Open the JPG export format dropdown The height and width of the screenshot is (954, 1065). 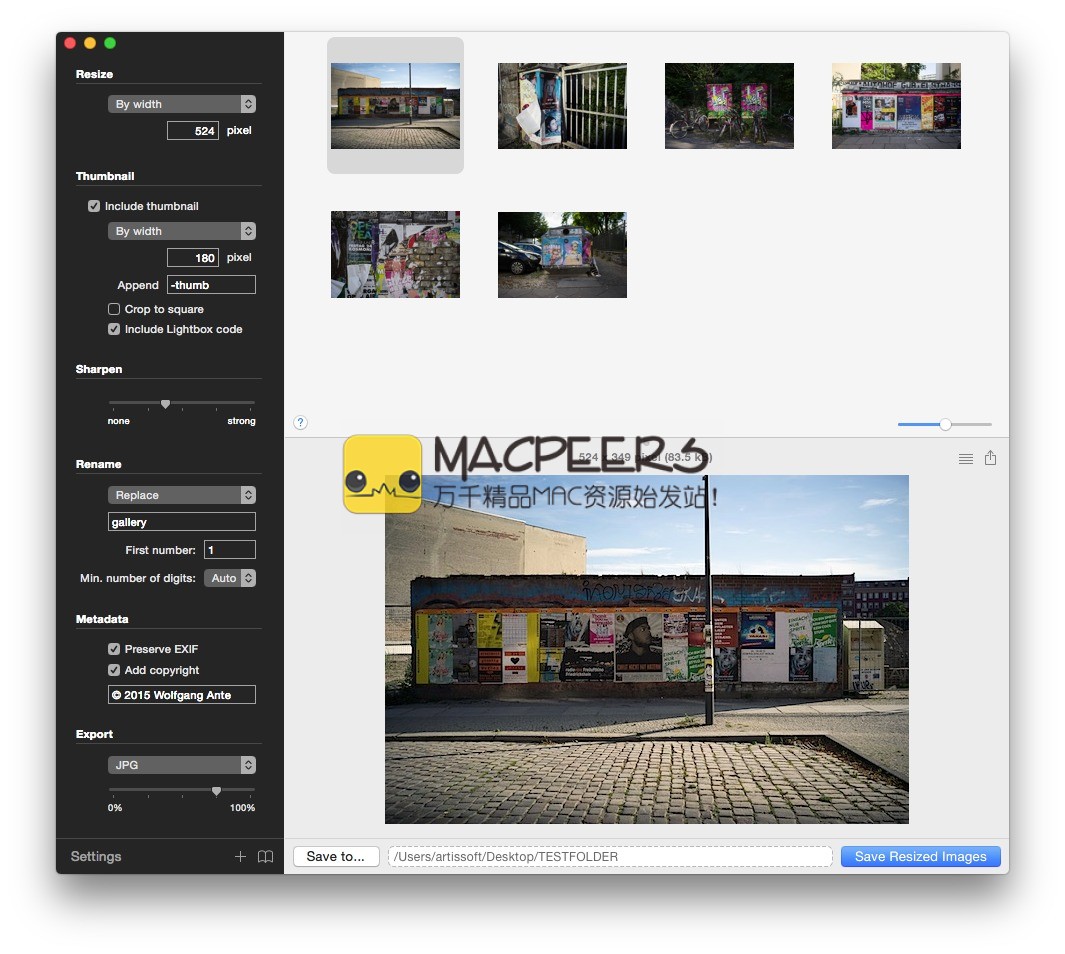click(x=182, y=765)
